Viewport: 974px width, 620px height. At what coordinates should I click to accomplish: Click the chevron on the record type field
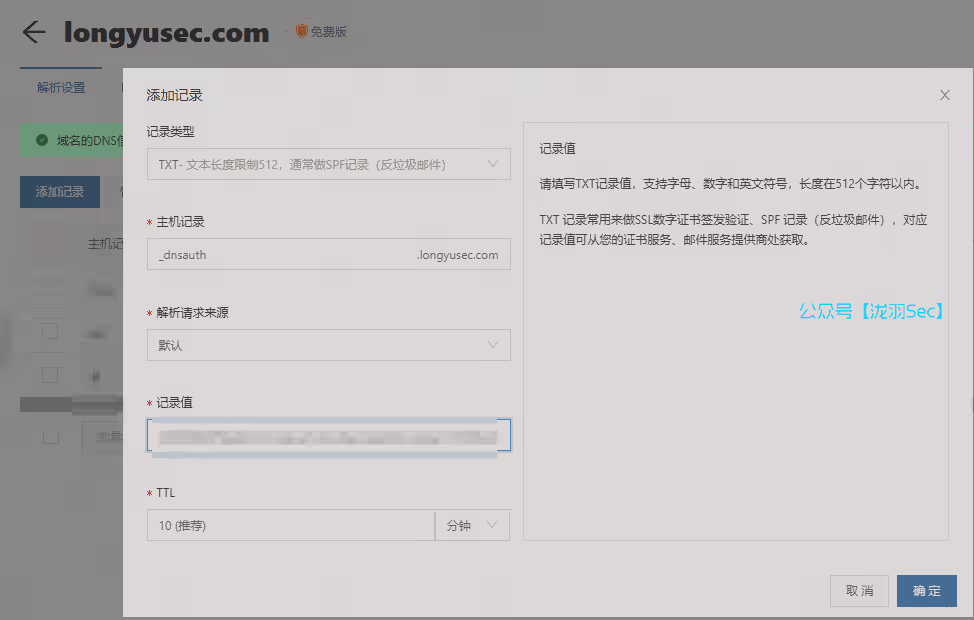click(493, 163)
